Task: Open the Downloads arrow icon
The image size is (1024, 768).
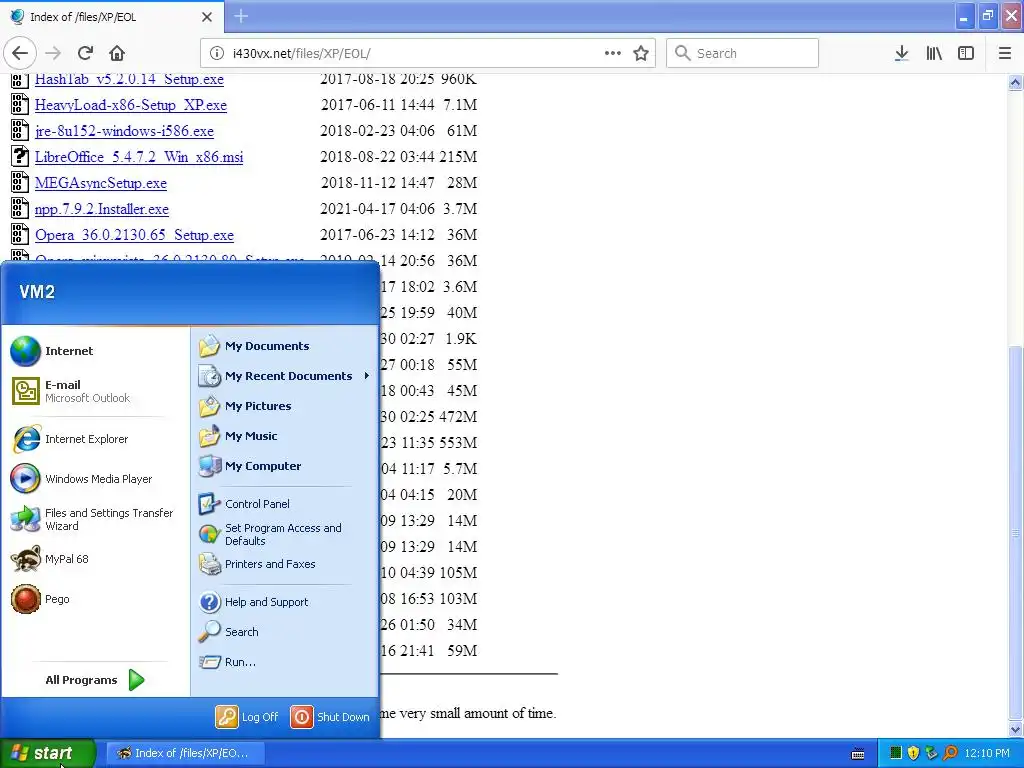Action: pos(902,53)
